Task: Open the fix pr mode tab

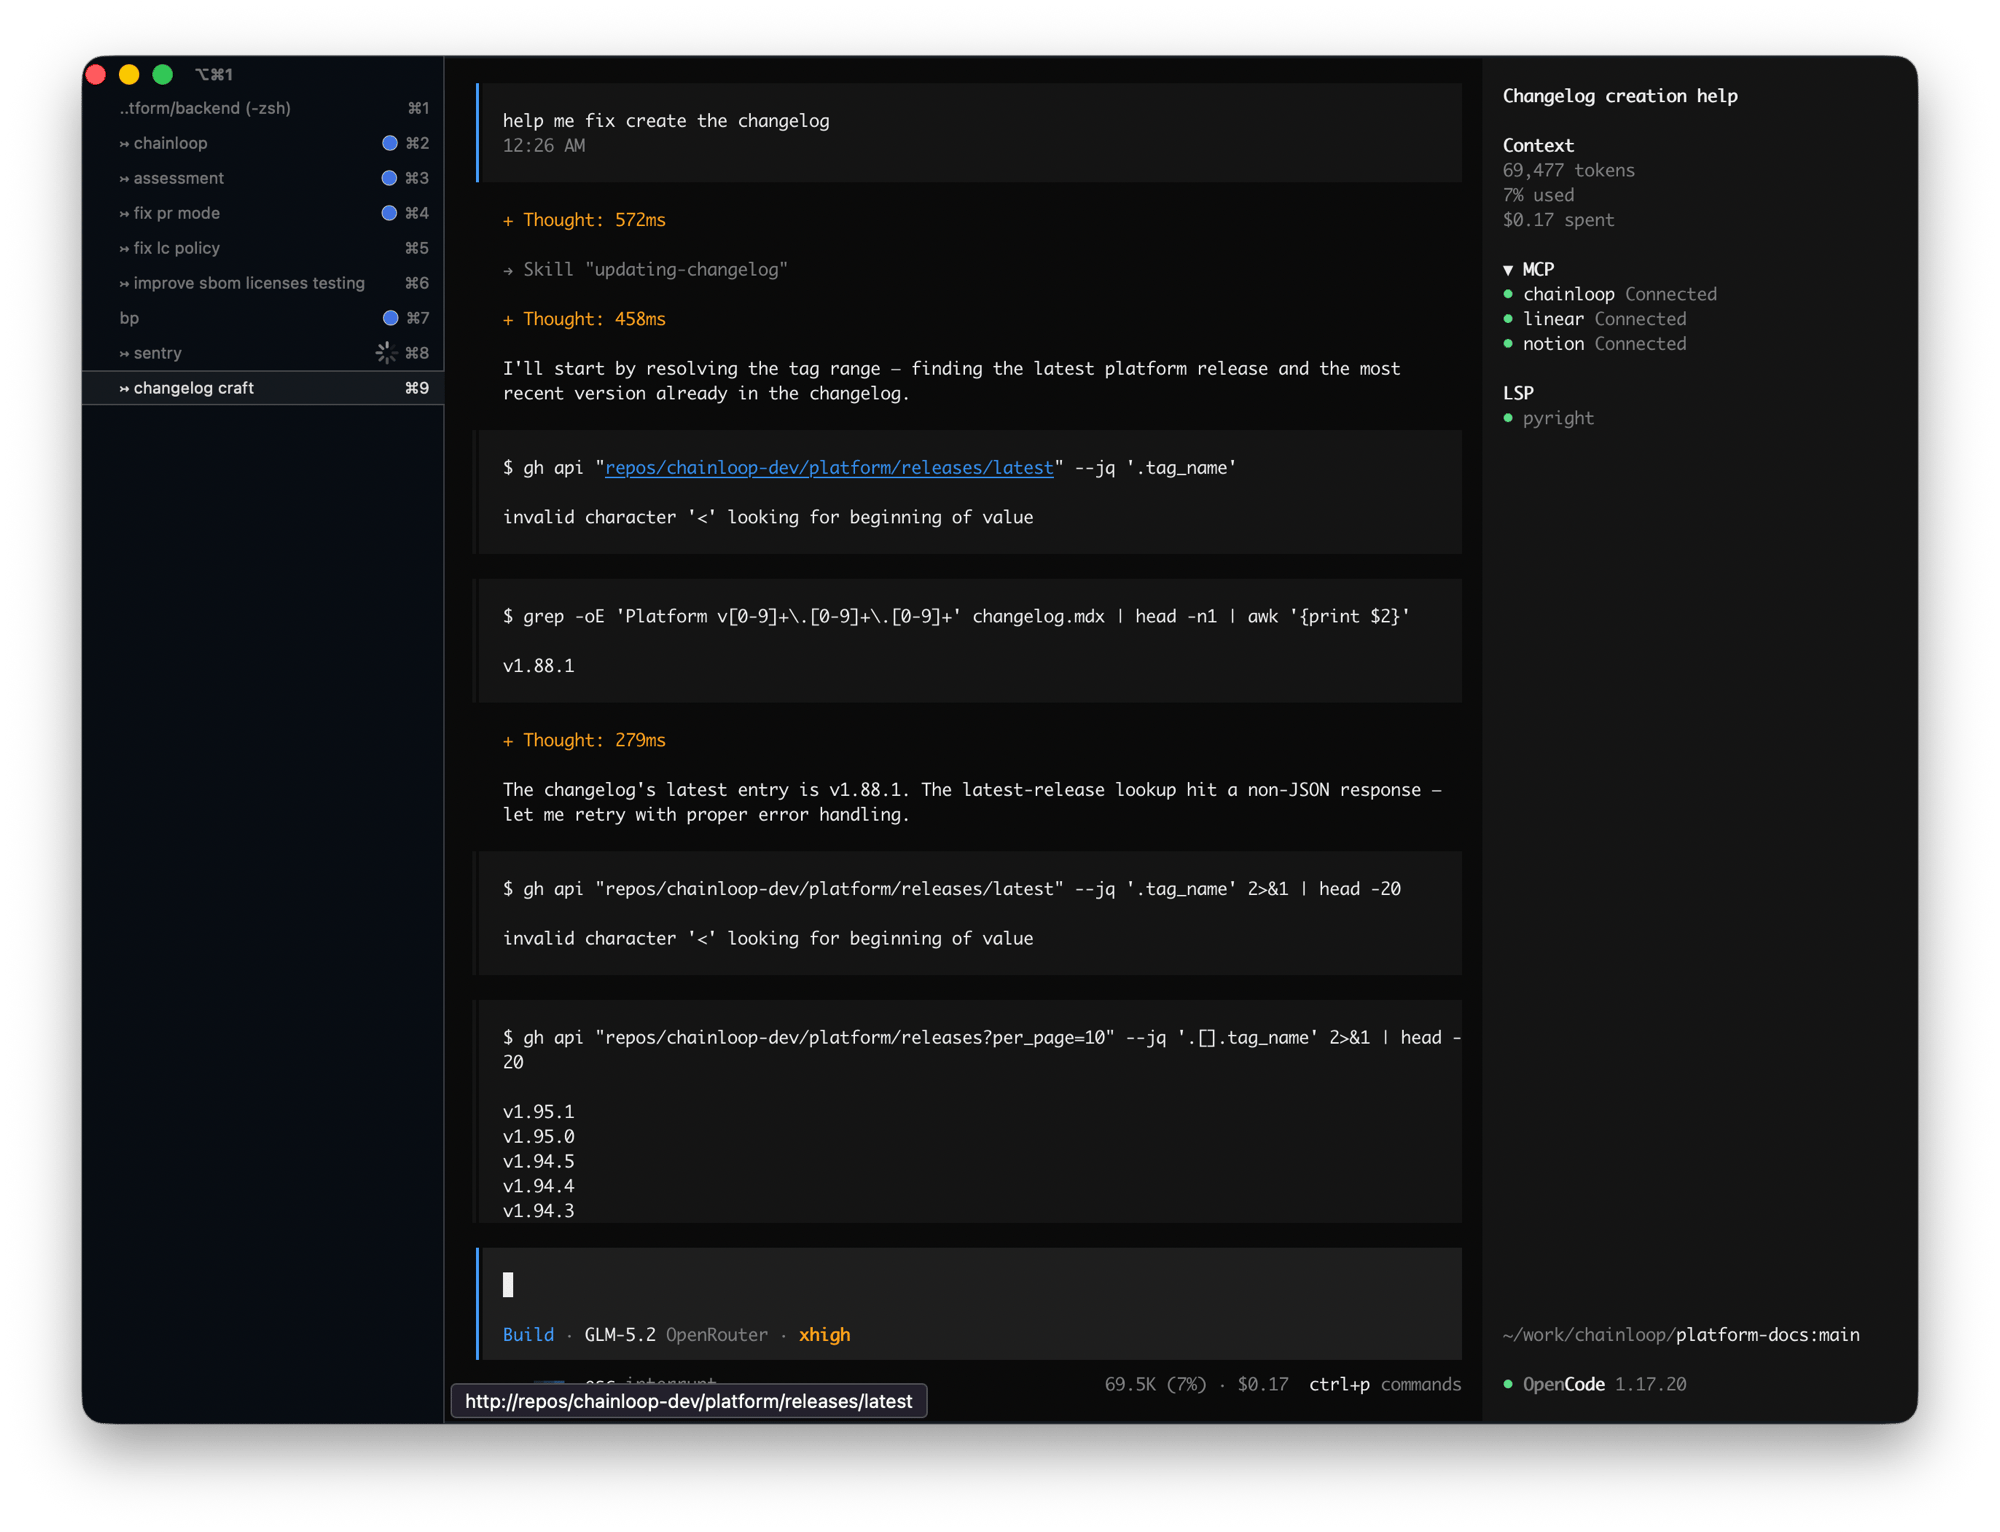Action: [x=263, y=213]
